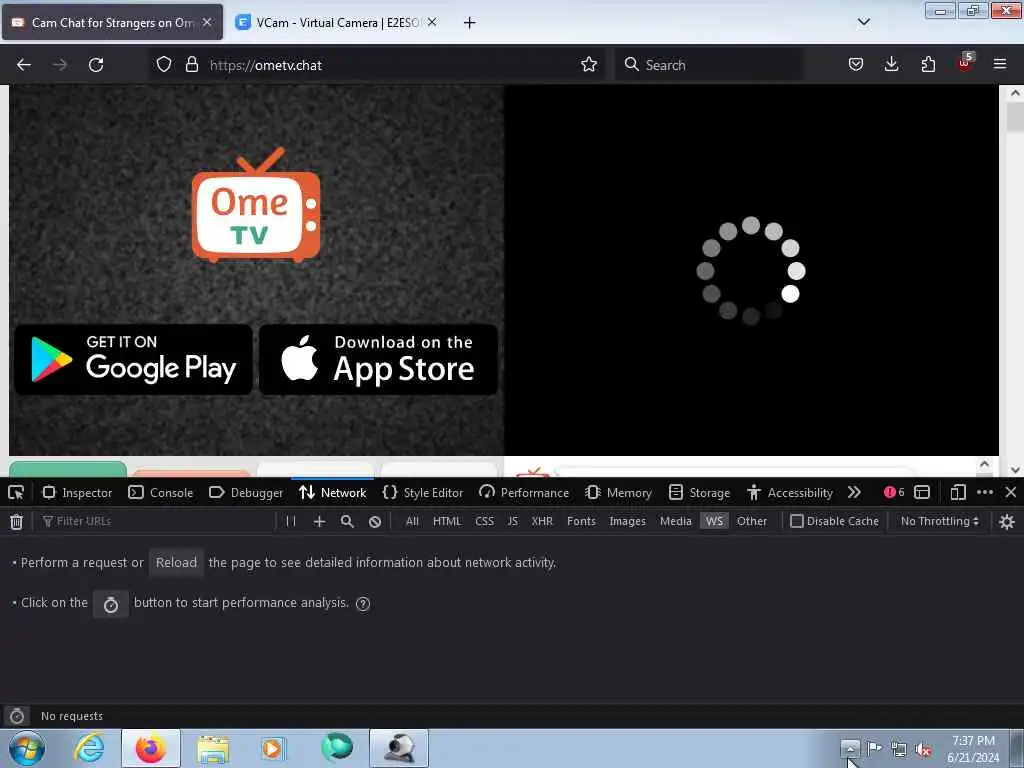Image resolution: width=1024 pixels, height=768 pixels.
Task: Filter requests by Images type
Action: tap(627, 521)
